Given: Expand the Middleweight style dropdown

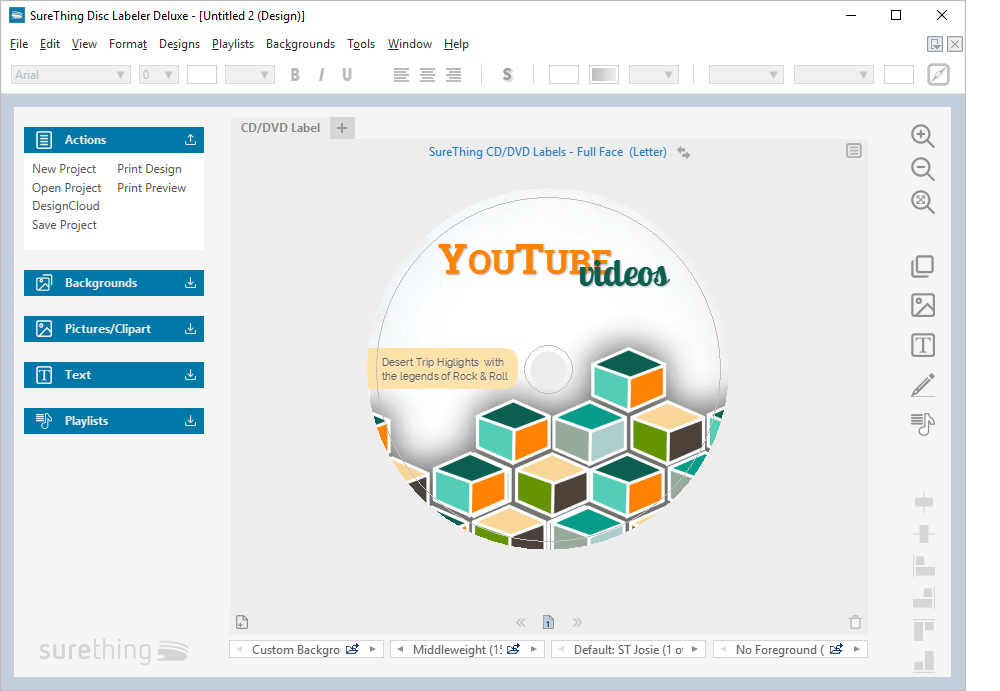Looking at the screenshot, I should [x=467, y=648].
